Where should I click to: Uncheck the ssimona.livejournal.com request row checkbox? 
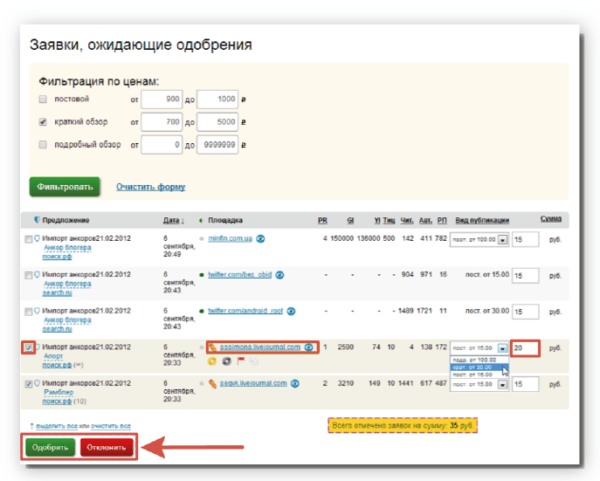coord(29,347)
